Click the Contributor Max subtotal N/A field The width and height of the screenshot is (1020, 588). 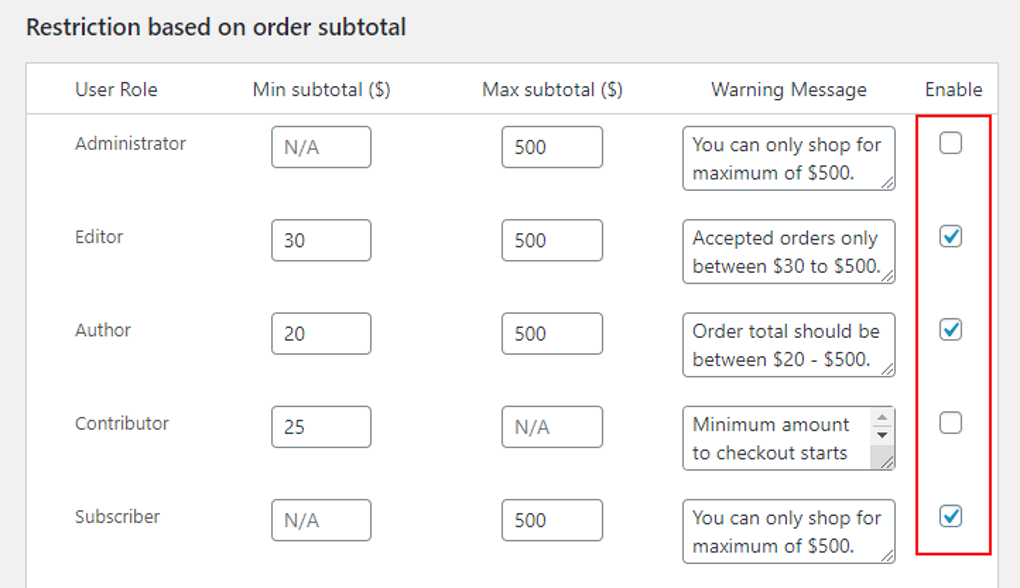(551, 427)
